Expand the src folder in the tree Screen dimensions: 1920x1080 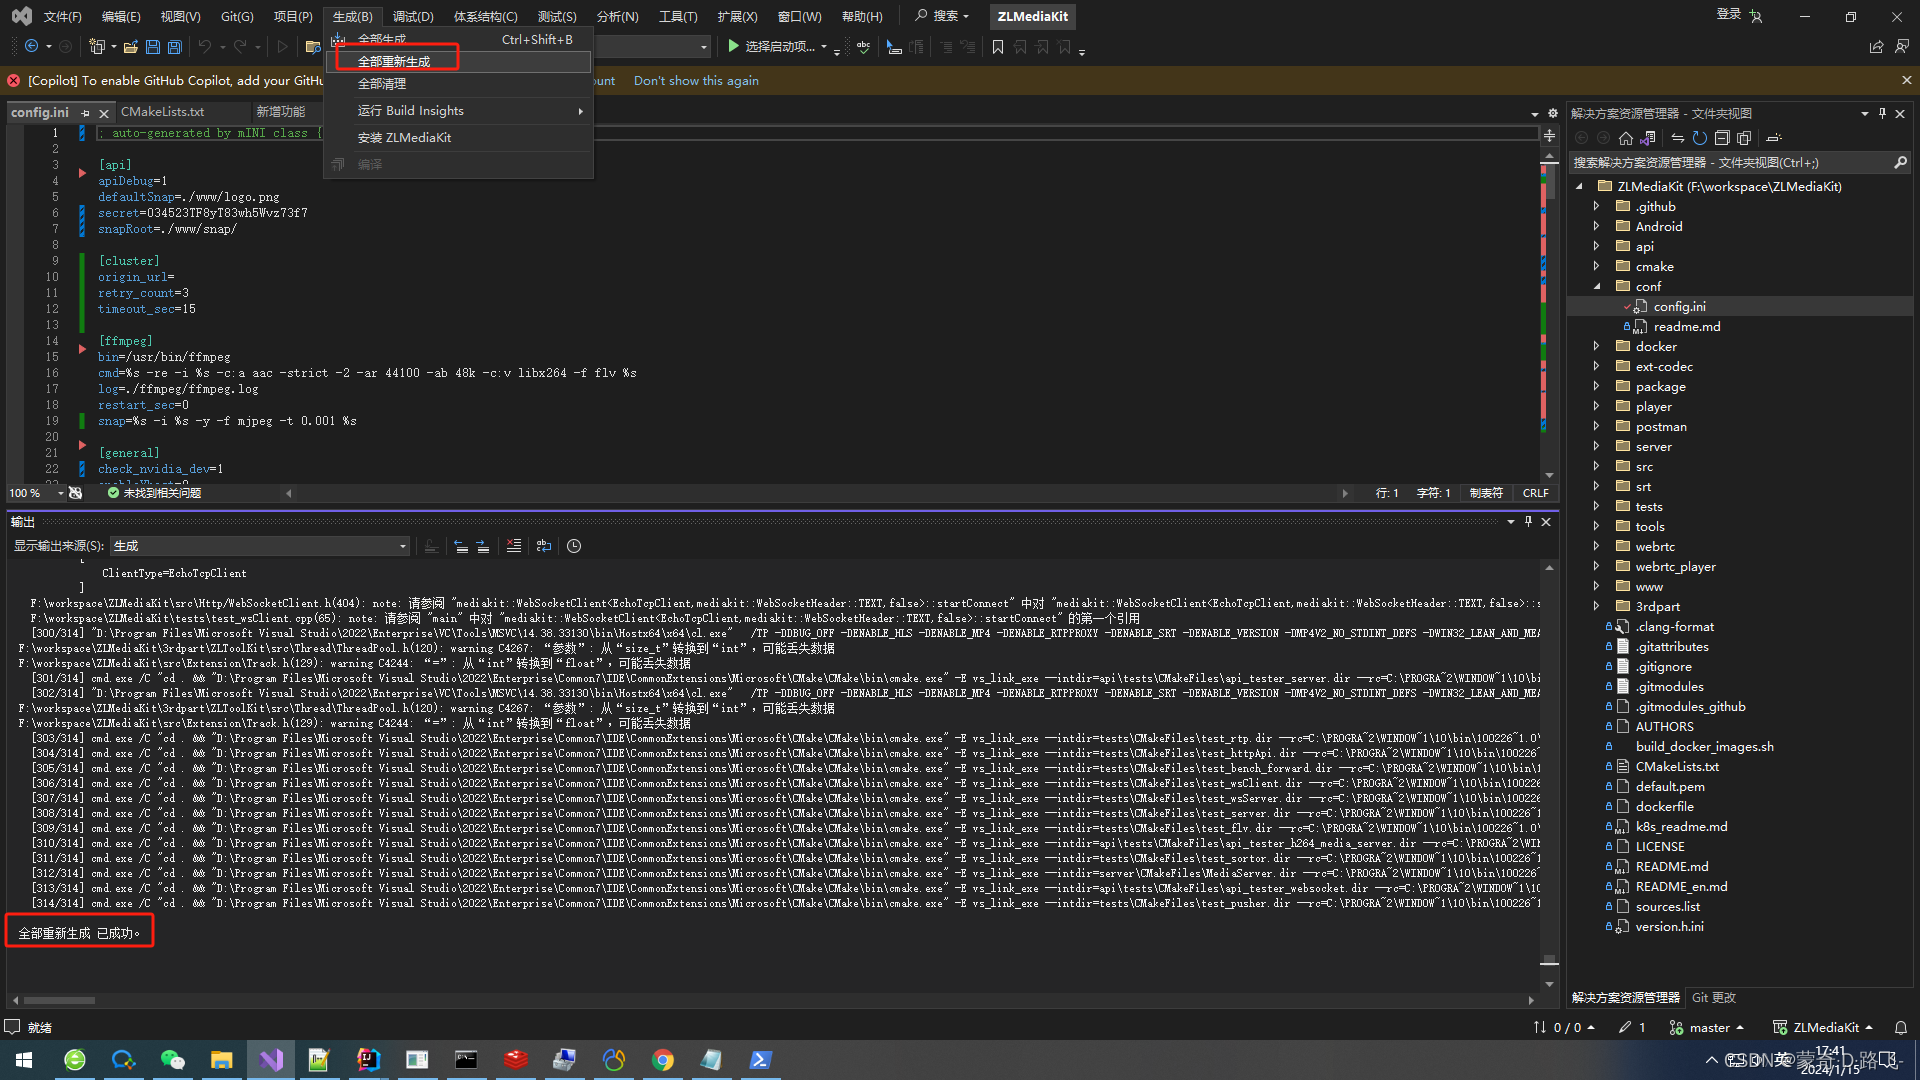1597,466
